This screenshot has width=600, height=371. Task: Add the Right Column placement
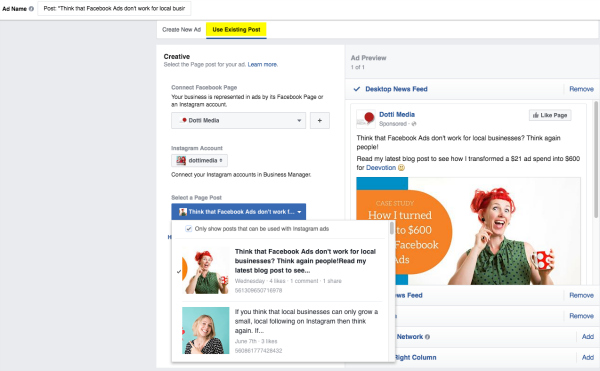coord(588,357)
